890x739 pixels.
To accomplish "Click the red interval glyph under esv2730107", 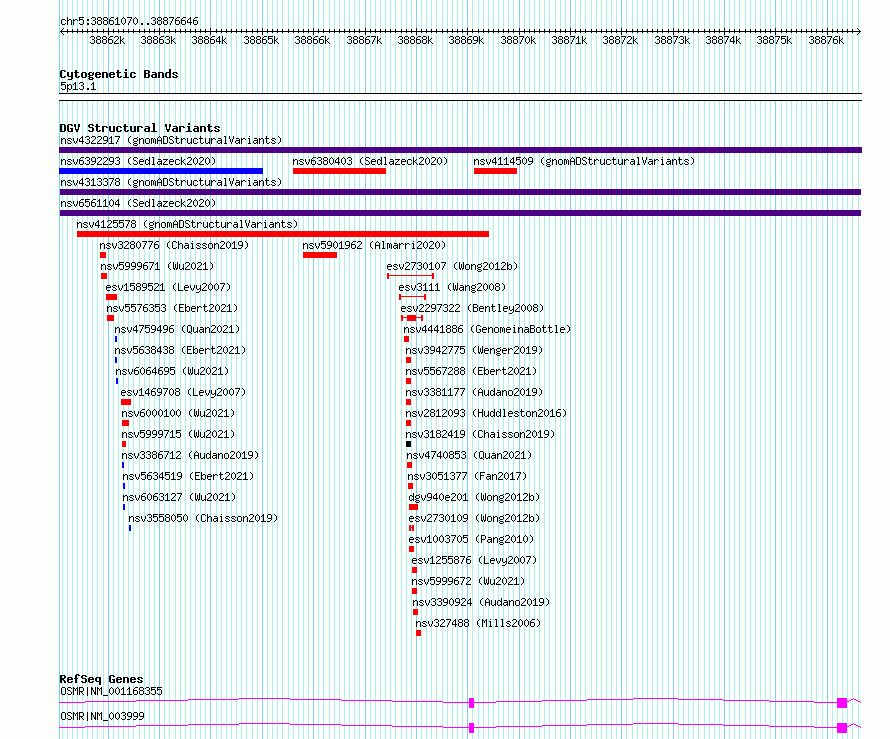I will coord(410,276).
